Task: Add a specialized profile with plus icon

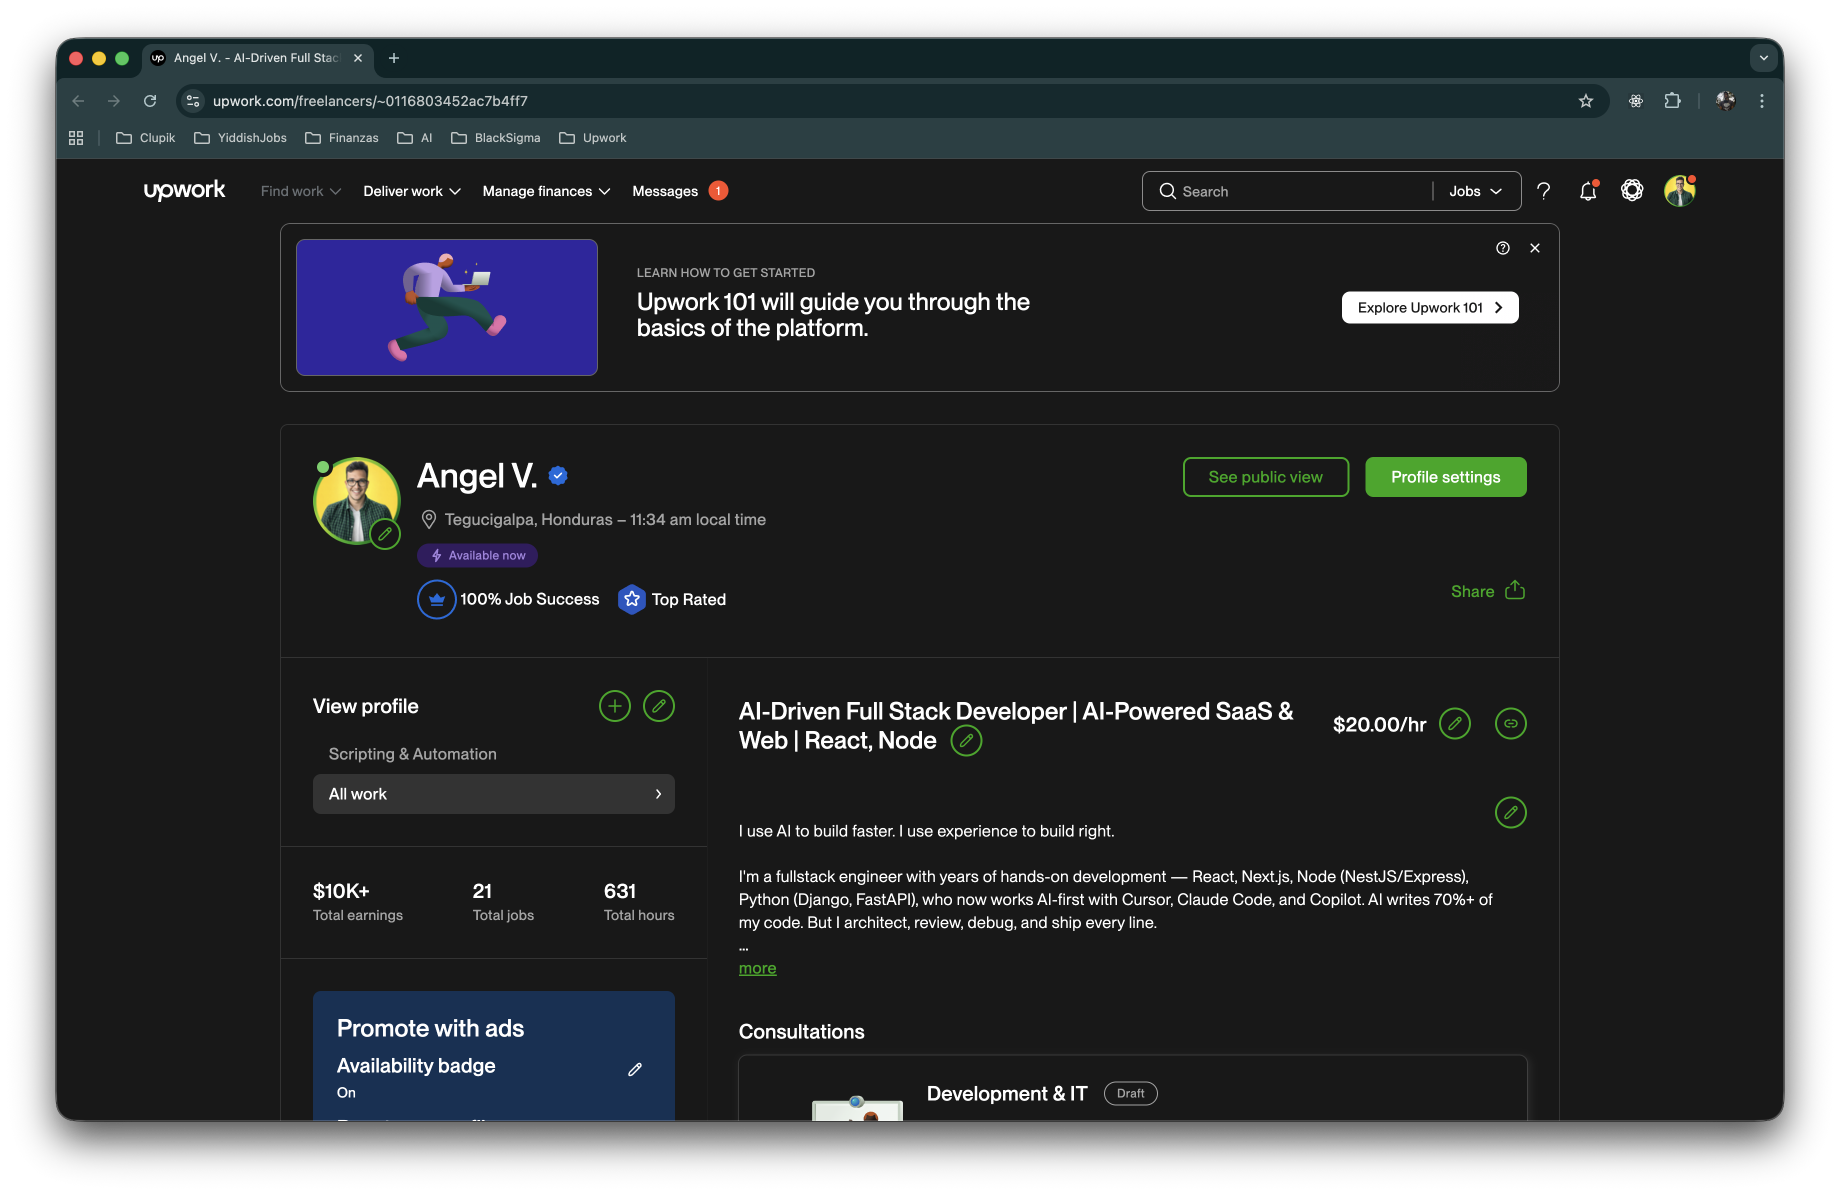Action: click(615, 706)
